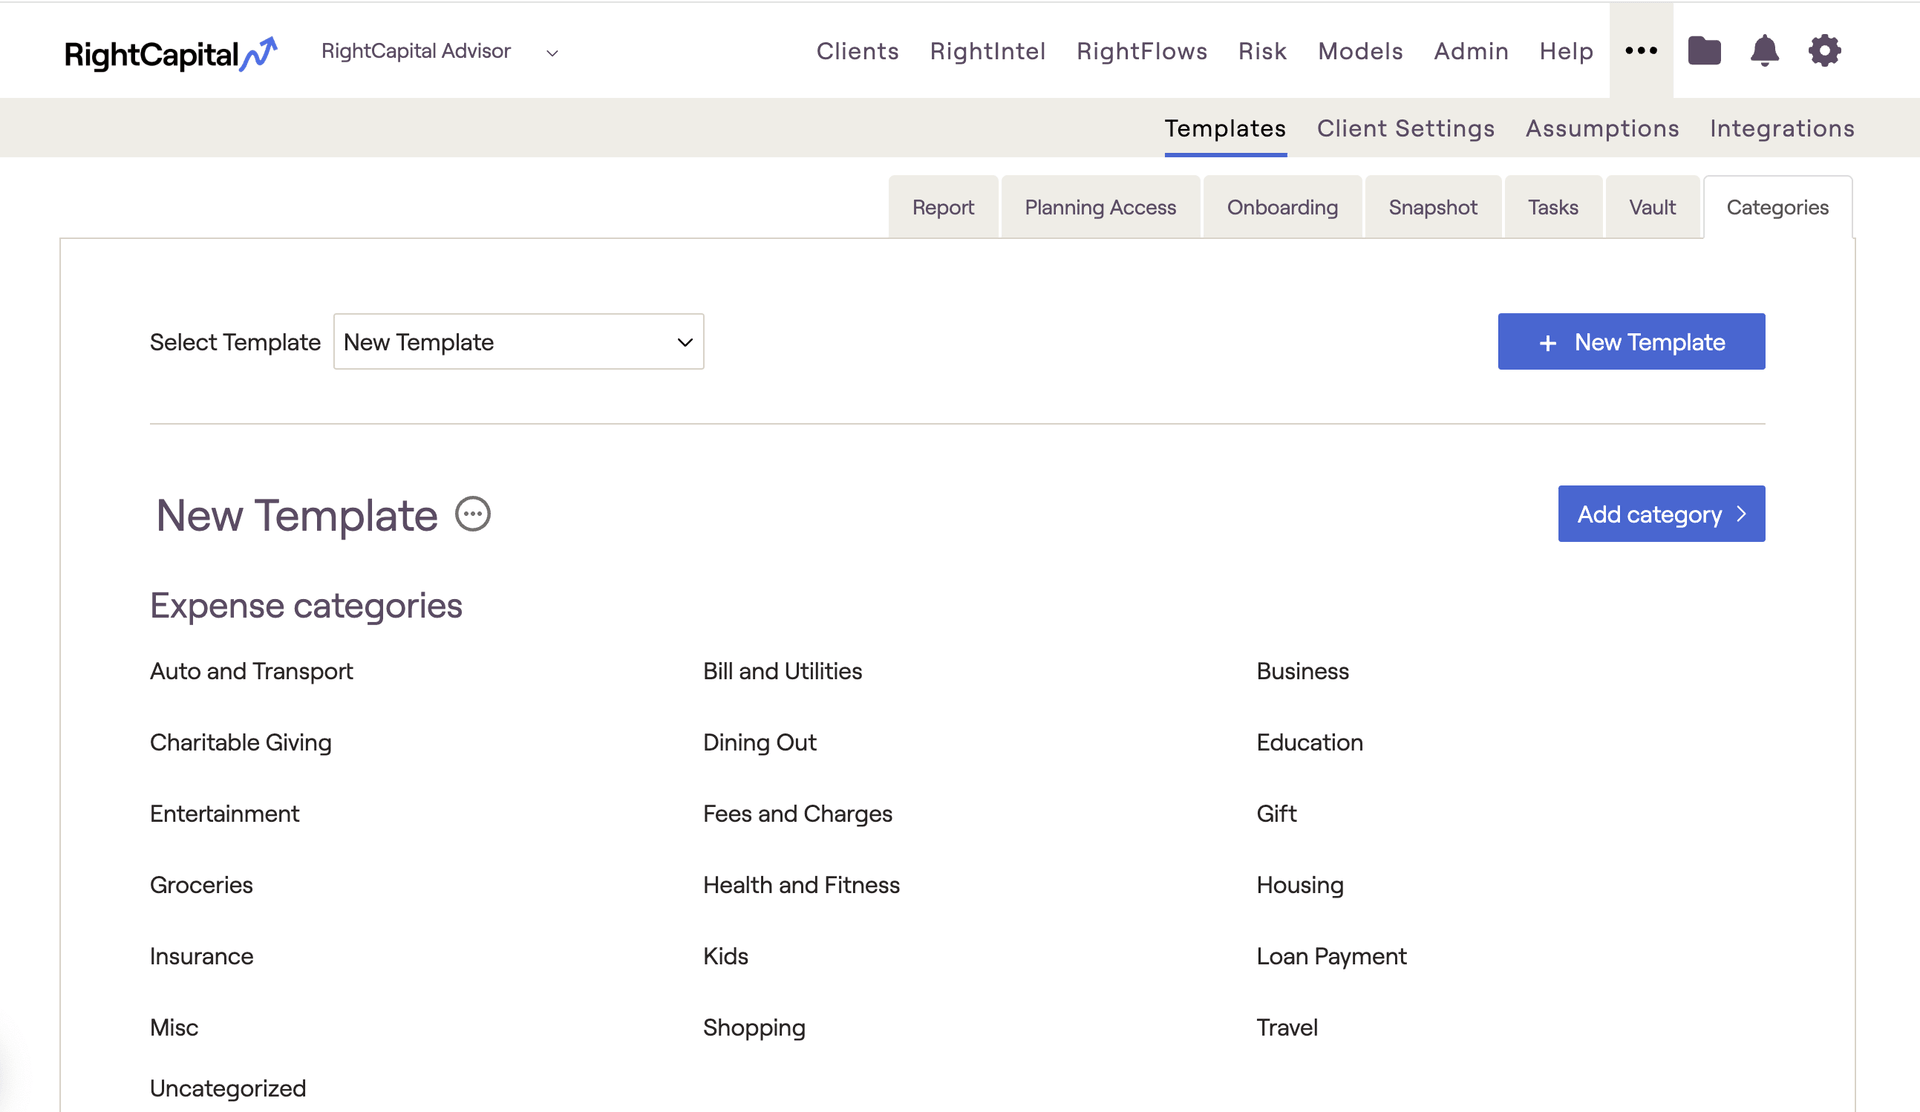Select the Business category

click(1302, 671)
